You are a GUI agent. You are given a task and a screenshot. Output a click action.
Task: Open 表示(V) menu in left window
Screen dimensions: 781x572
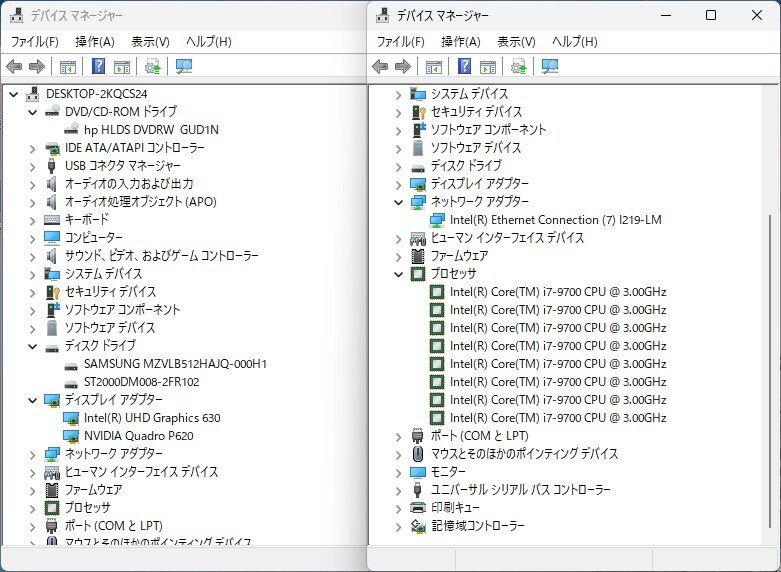[150, 42]
